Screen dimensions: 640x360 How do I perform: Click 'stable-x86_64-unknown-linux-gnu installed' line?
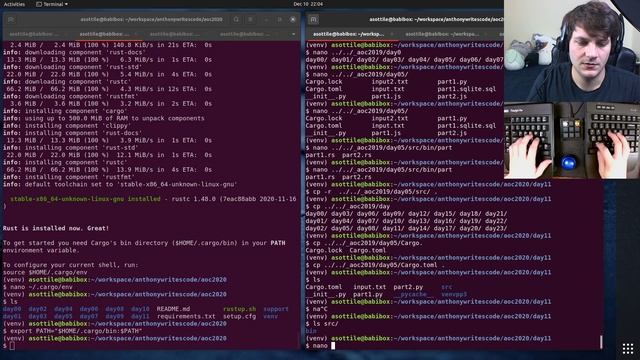[x=85, y=199]
